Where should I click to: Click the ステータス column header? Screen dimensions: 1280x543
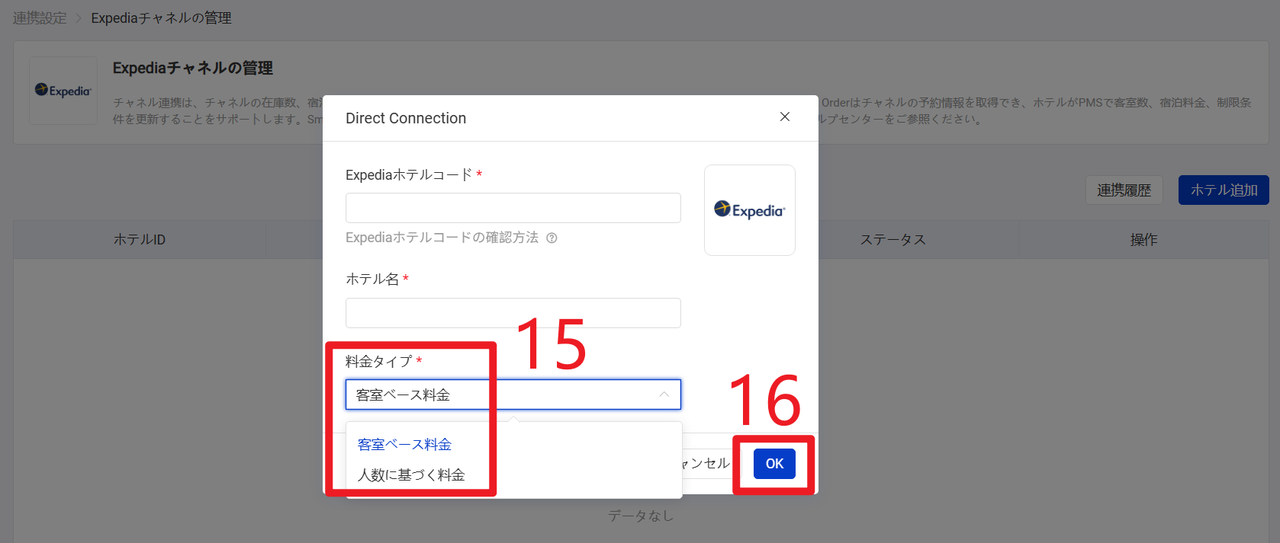(892, 240)
